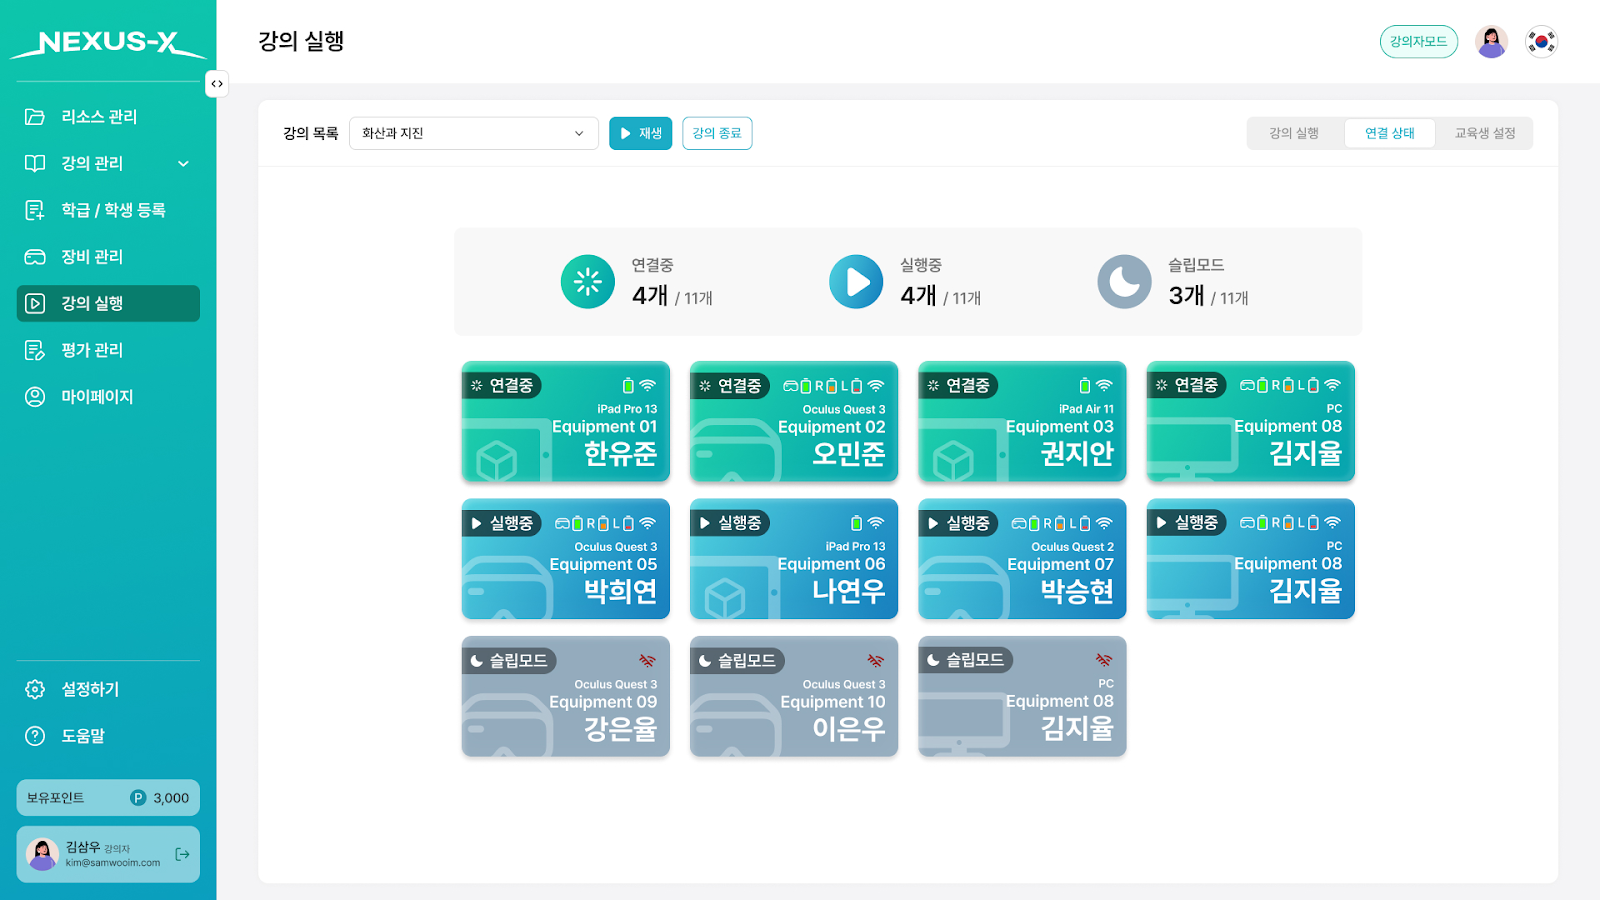Click the 3,000 points value
1600x900 pixels.
171,798
